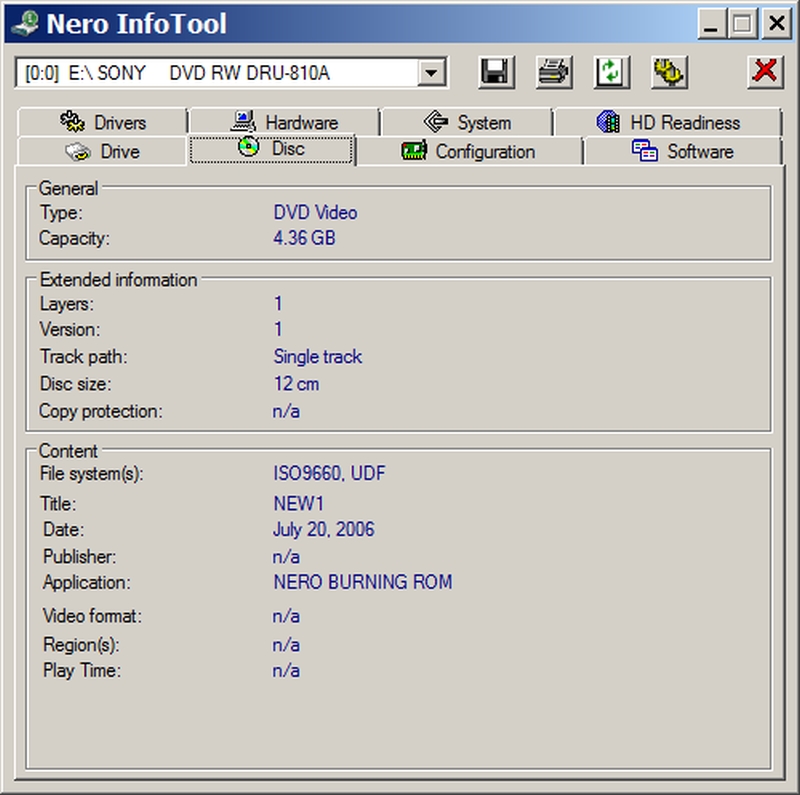
Task: Open the HD Readiness tab
Action: pos(668,122)
